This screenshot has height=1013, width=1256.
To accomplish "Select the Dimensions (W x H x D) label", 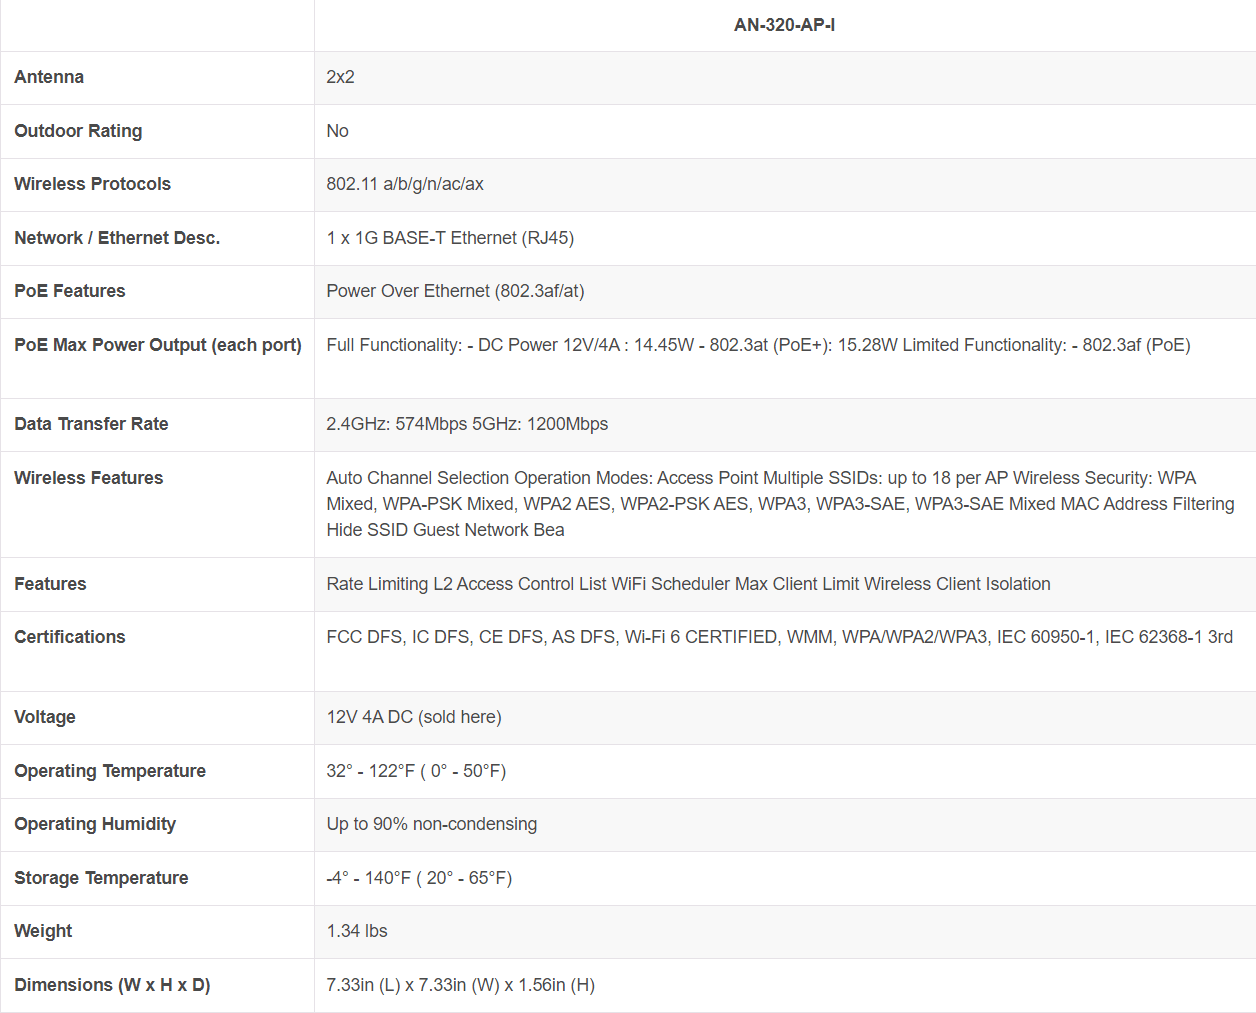I will [x=112, y=985].
